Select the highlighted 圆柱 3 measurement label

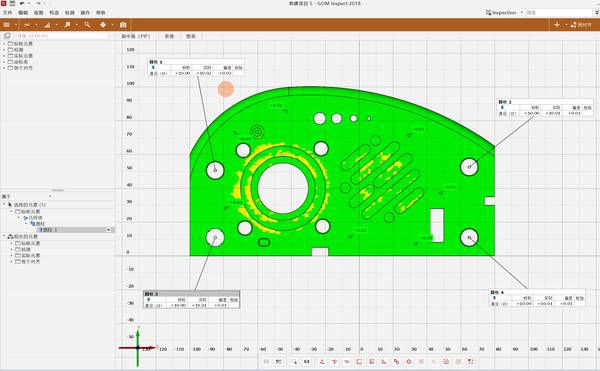pos(191,299)
